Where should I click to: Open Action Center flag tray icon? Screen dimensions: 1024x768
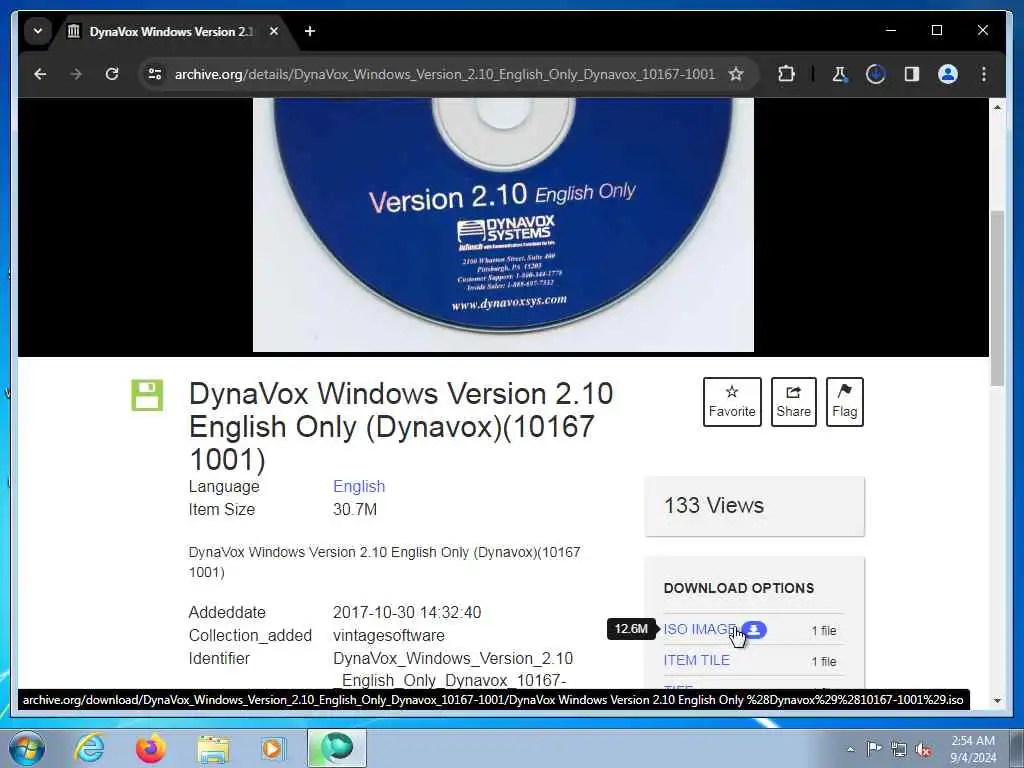click(873, 749)
